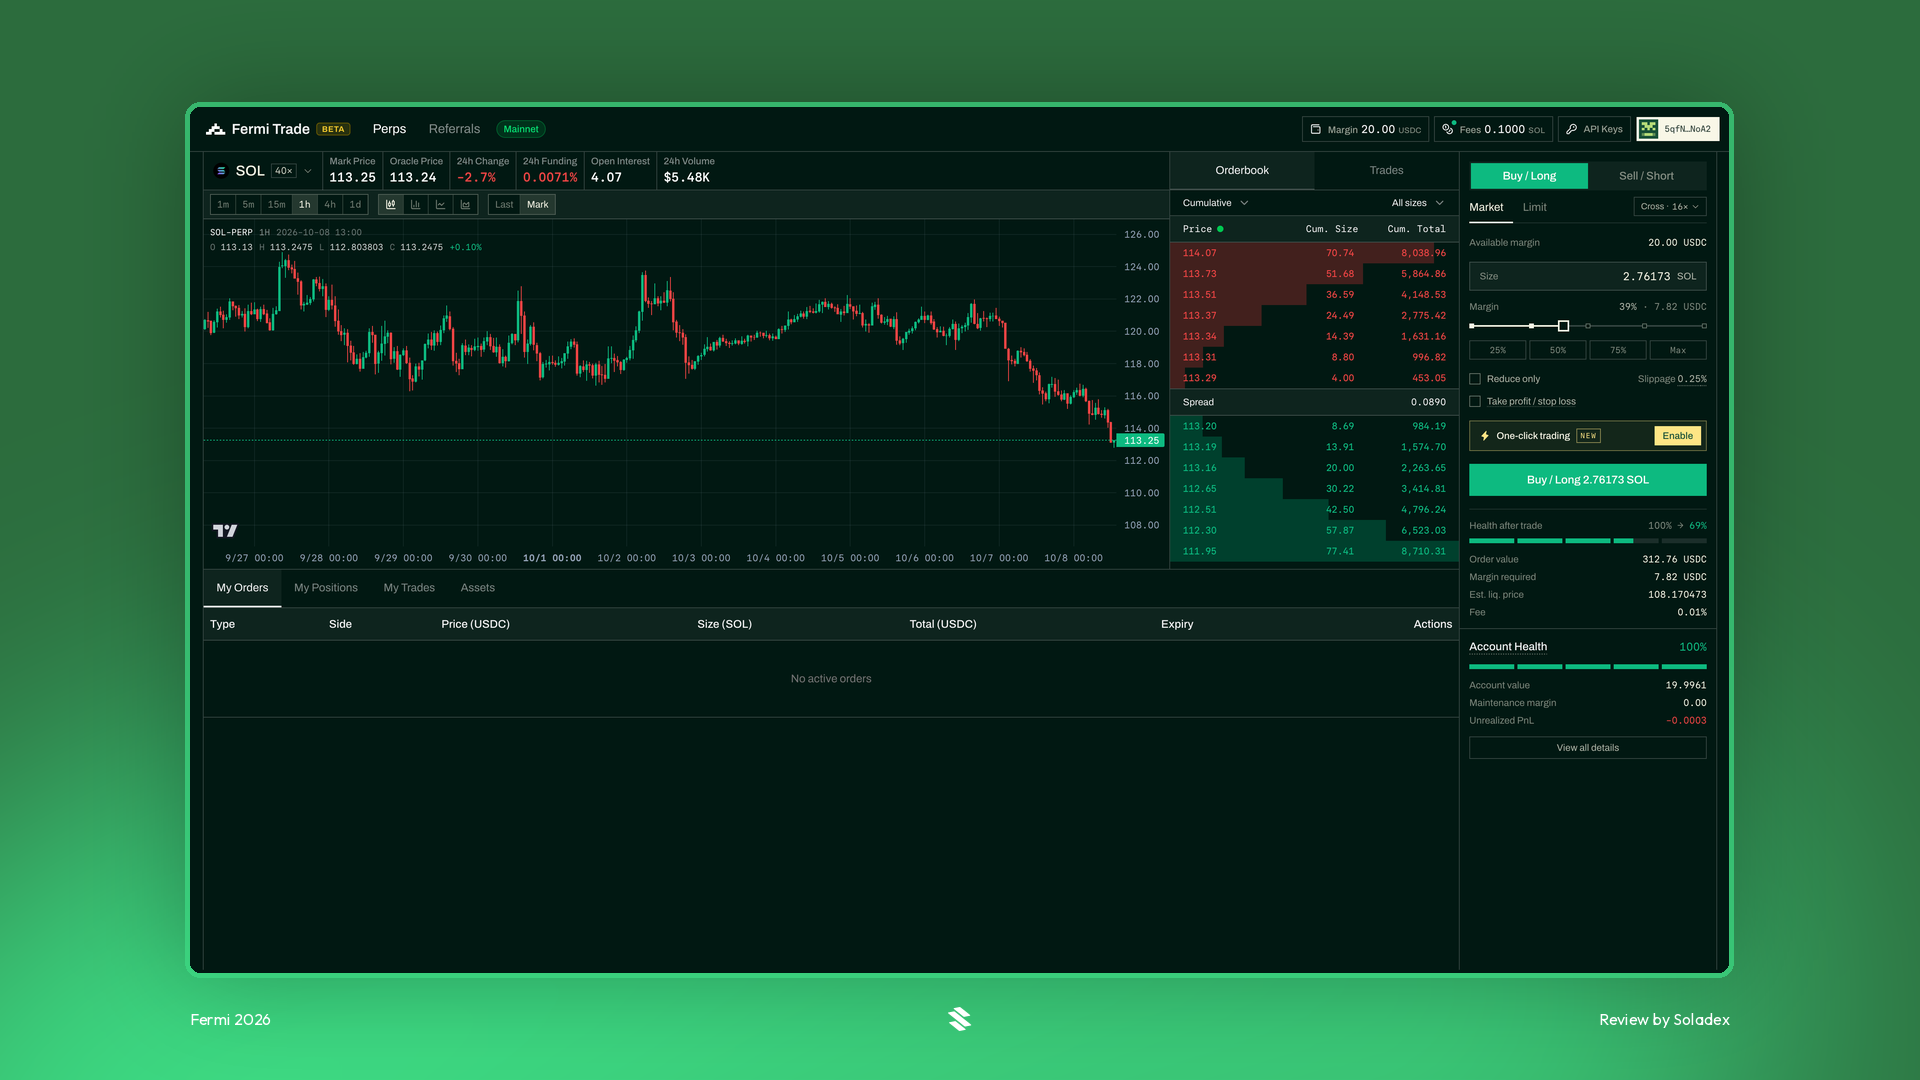Select the area chart type icon
The height and width of the screenshot is (1080, 1920).
(x=466, y=204)
